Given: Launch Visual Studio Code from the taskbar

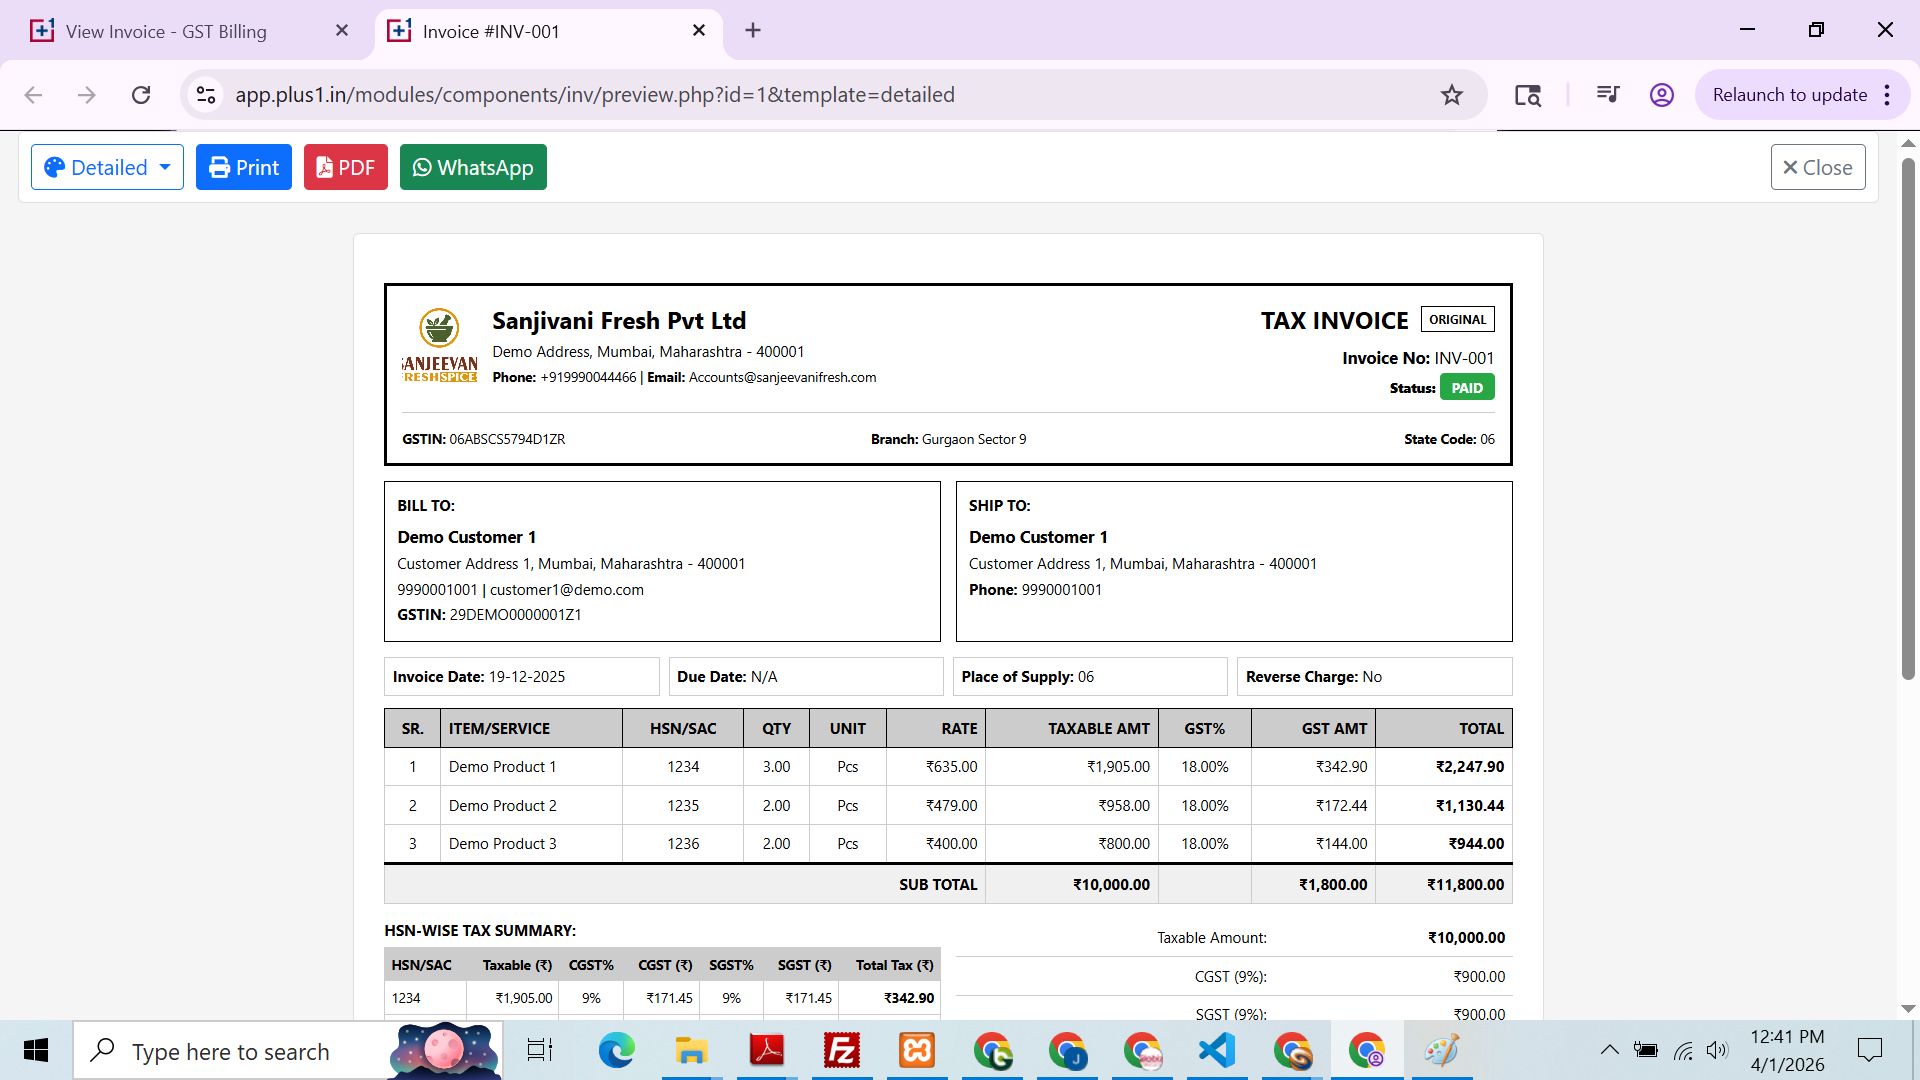Looking at the screenshot, I should click(1217, 1051).
